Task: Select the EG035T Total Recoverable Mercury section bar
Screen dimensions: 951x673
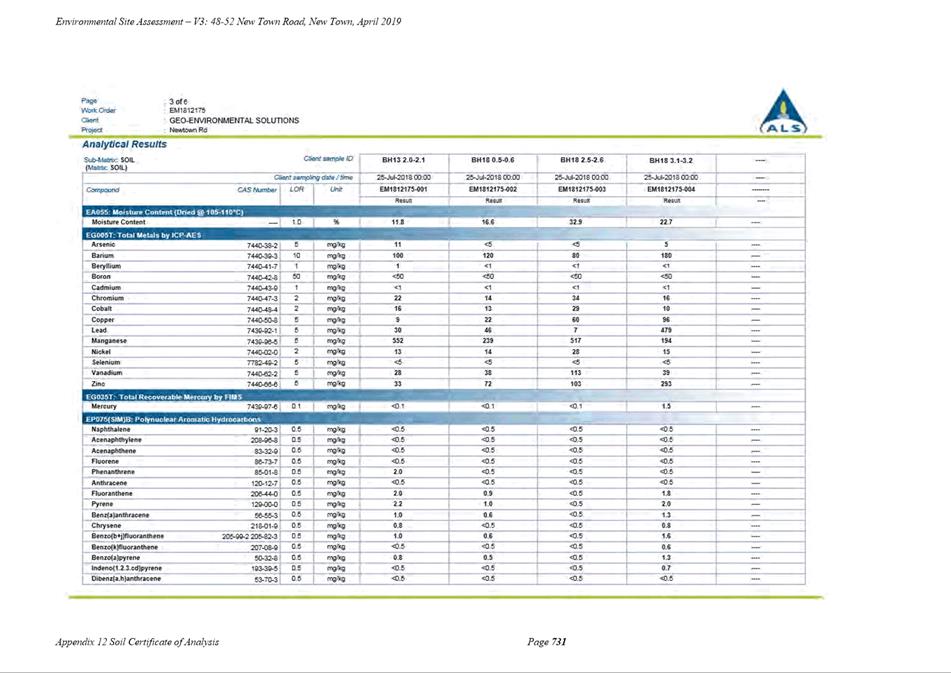Action: click(x=444, y=397)
